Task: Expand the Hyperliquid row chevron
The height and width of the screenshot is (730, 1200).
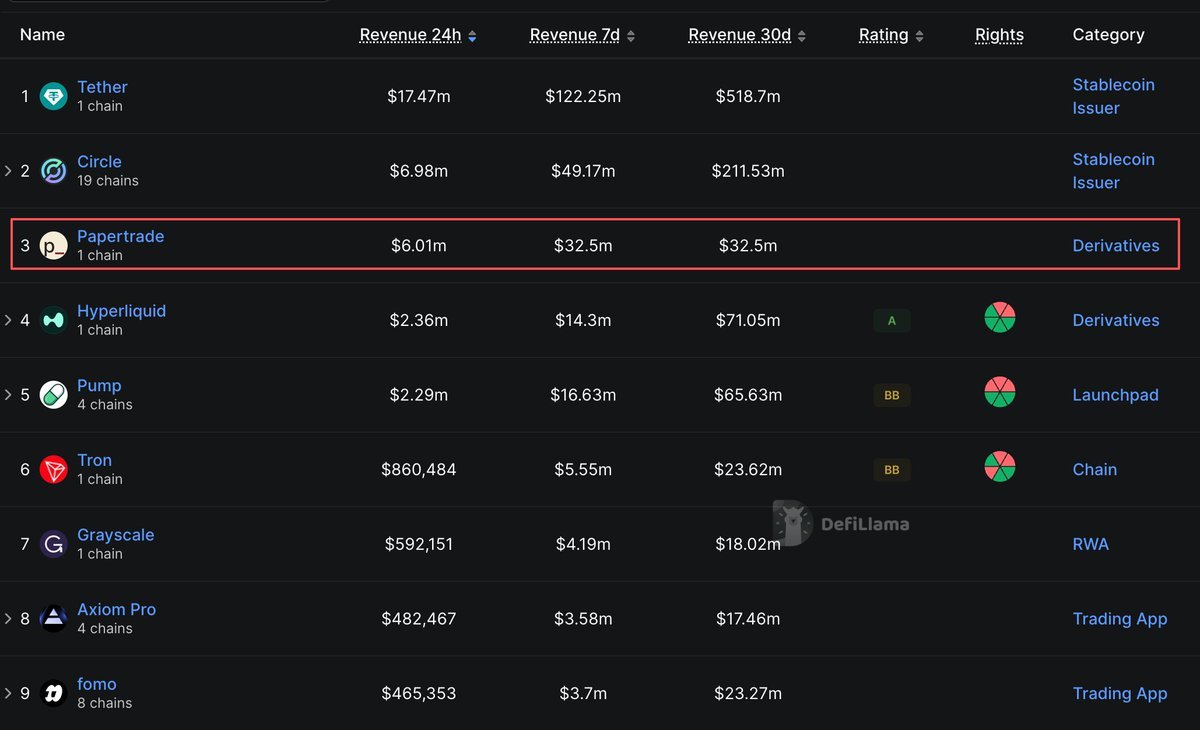Action: click(x=8, y=320)
